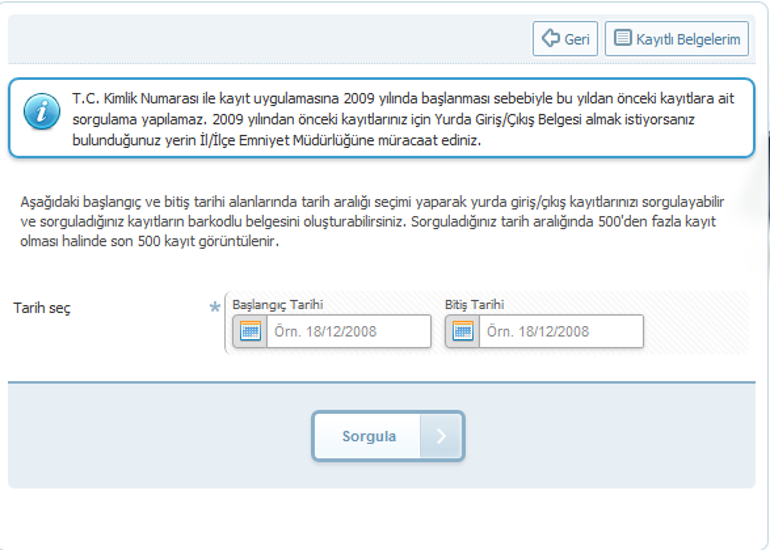The height and width of the screenshot is (550, 770).
Task: Open the Başlangıç Tarihi calendar picker icon
Action: tap(250, 331)
